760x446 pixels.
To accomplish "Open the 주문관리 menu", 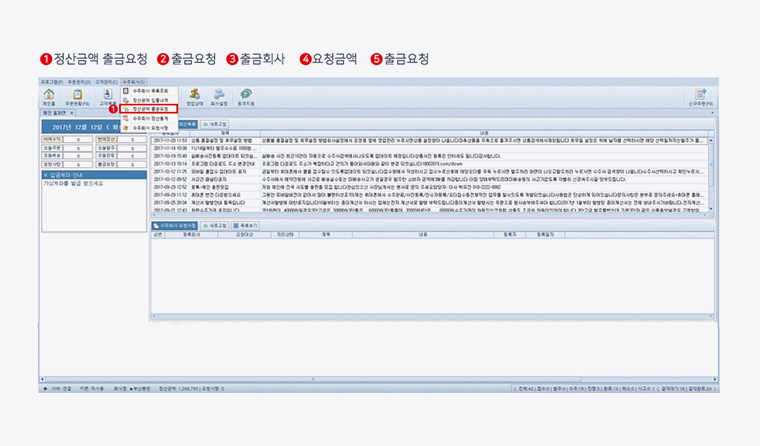I will [78, 81].
